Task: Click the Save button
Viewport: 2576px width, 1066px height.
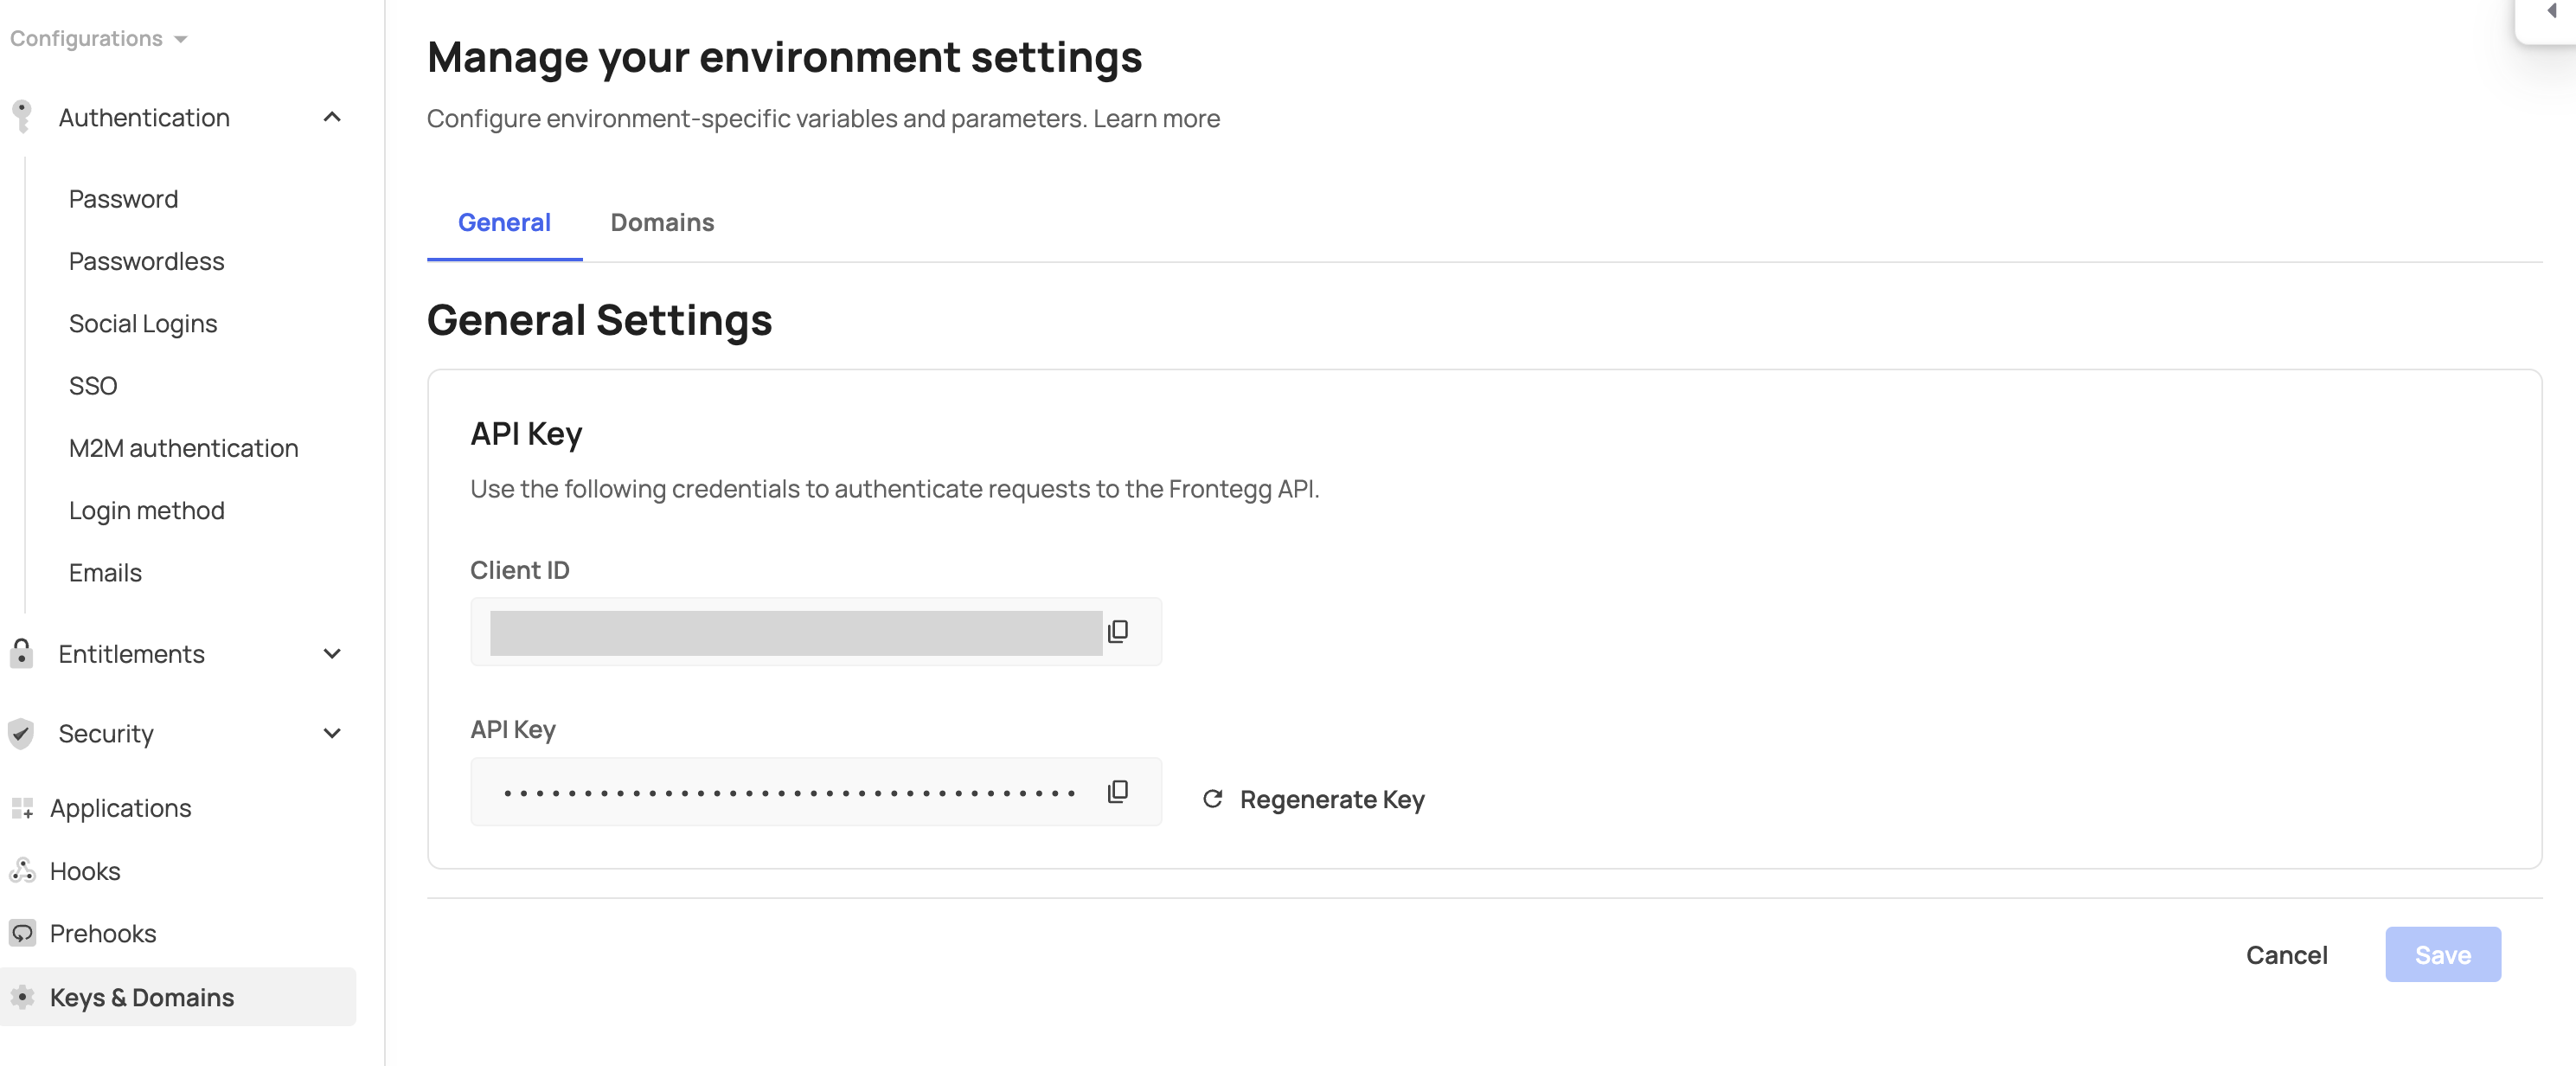Action: [2441, 954]
